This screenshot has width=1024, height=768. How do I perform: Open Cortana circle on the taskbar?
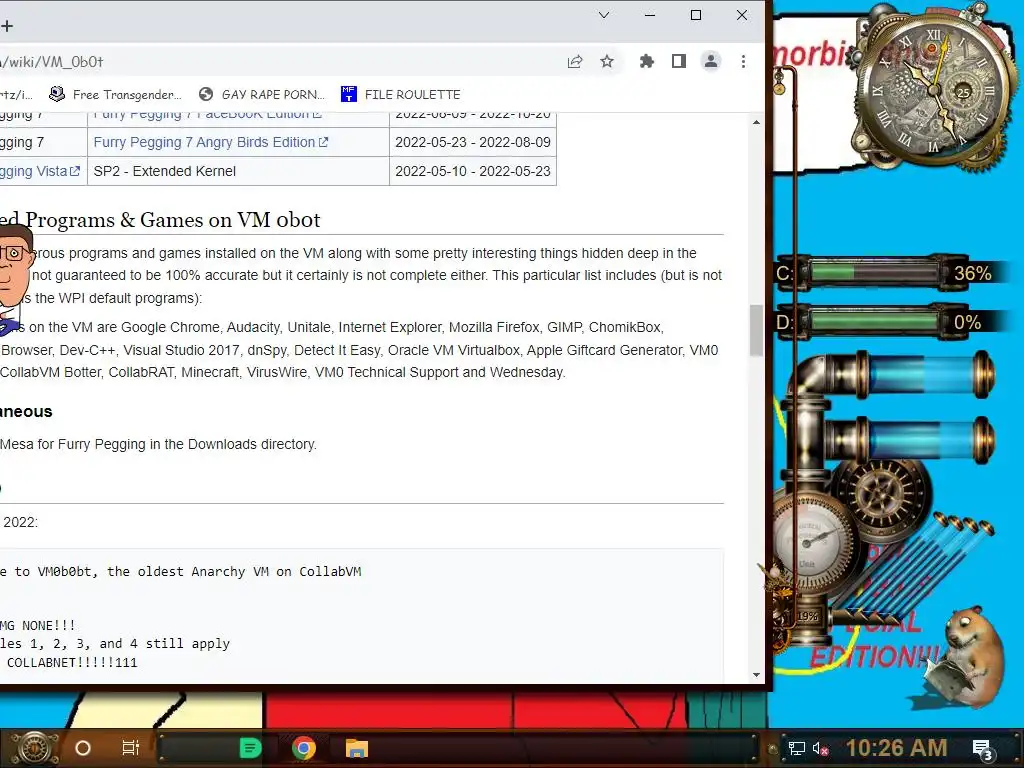(x=83, y=748)
